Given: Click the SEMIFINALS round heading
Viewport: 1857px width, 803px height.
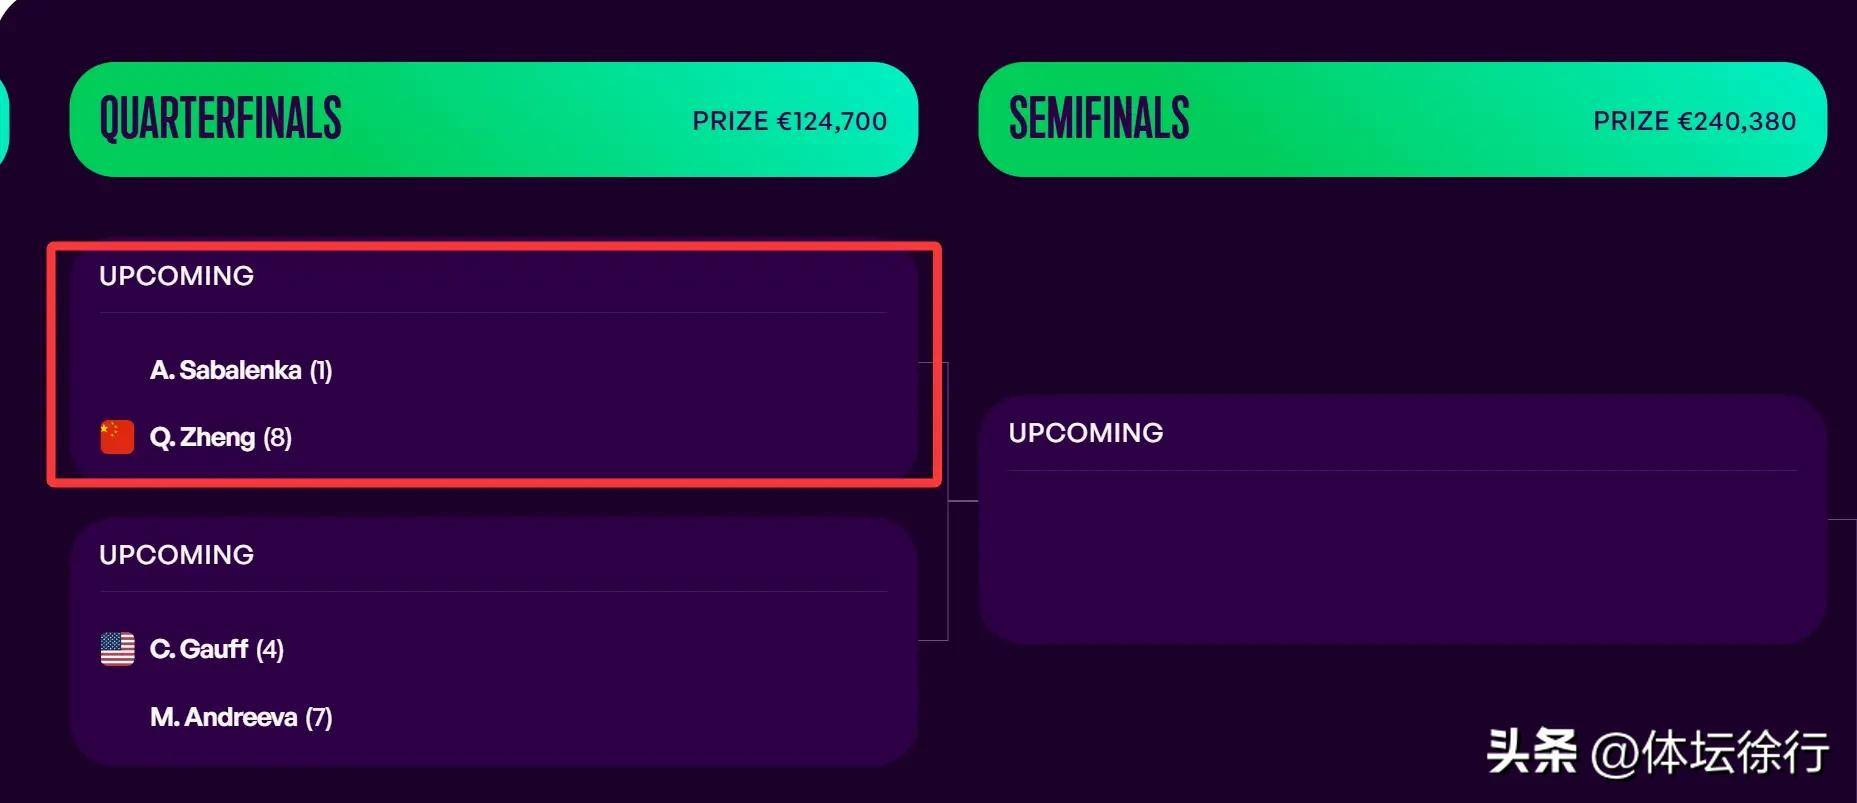Looking at the screenshot, I should [x=1099, y=119].
